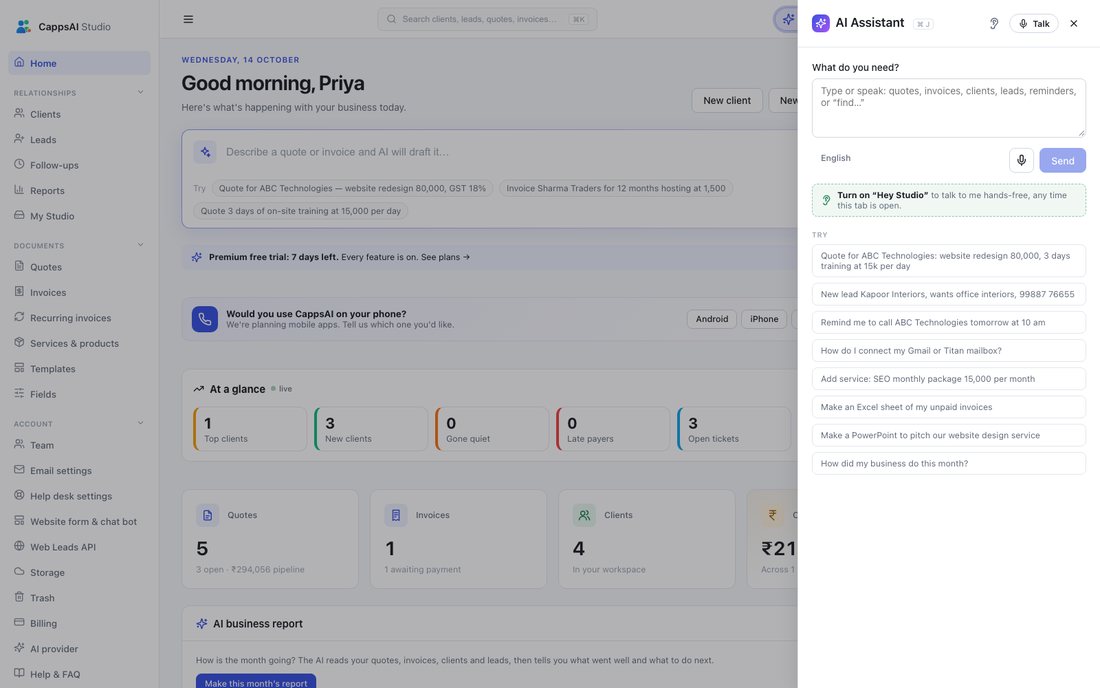Screen dimensions: 1100x688
Task: Click the Web Leads API globe icon
Action: 19,546
